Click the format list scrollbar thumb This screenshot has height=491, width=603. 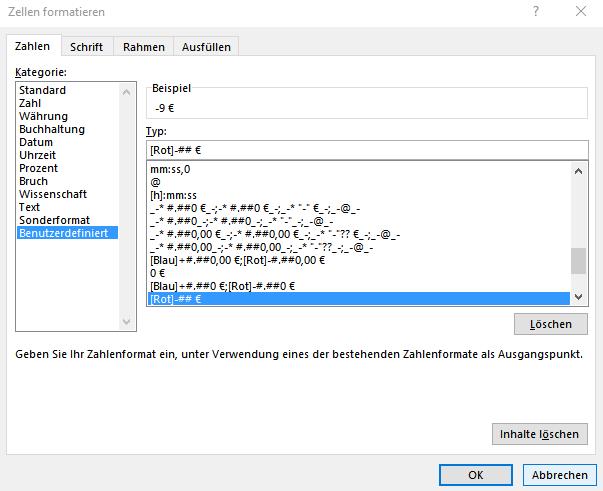click(578, 261)
